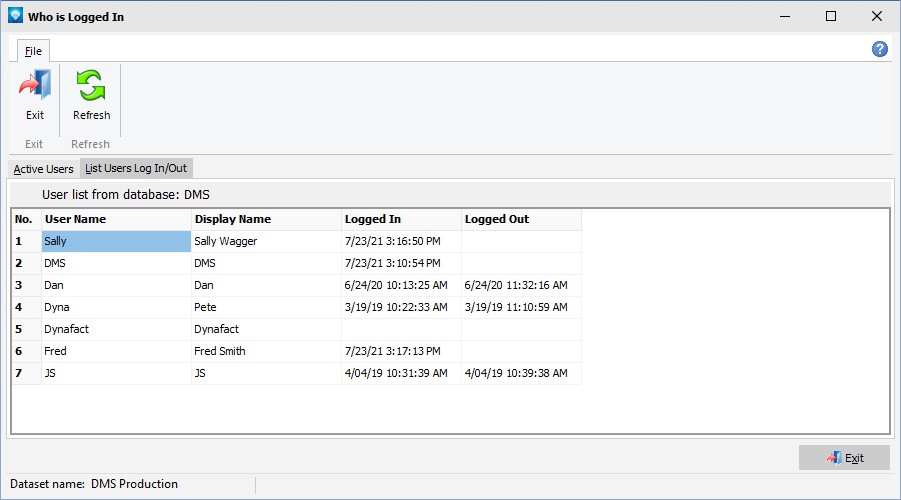Select the DMS user row

pos(297,263)
